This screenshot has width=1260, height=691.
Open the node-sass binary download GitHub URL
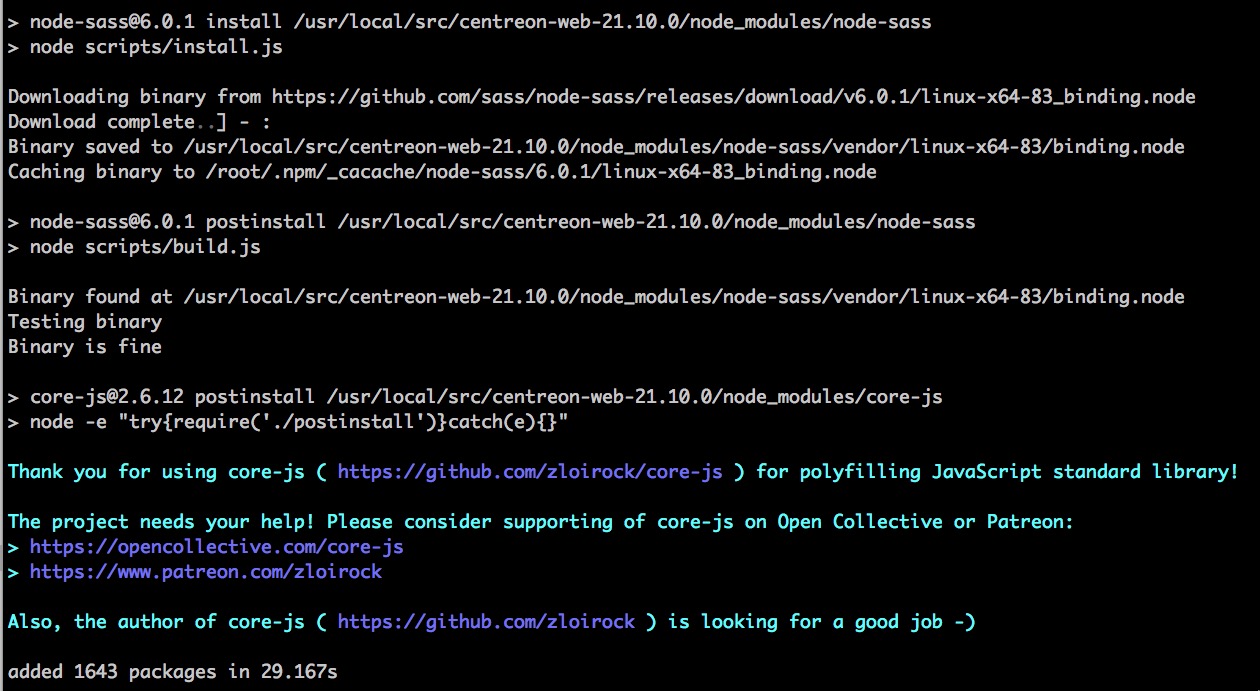(733, 97)
